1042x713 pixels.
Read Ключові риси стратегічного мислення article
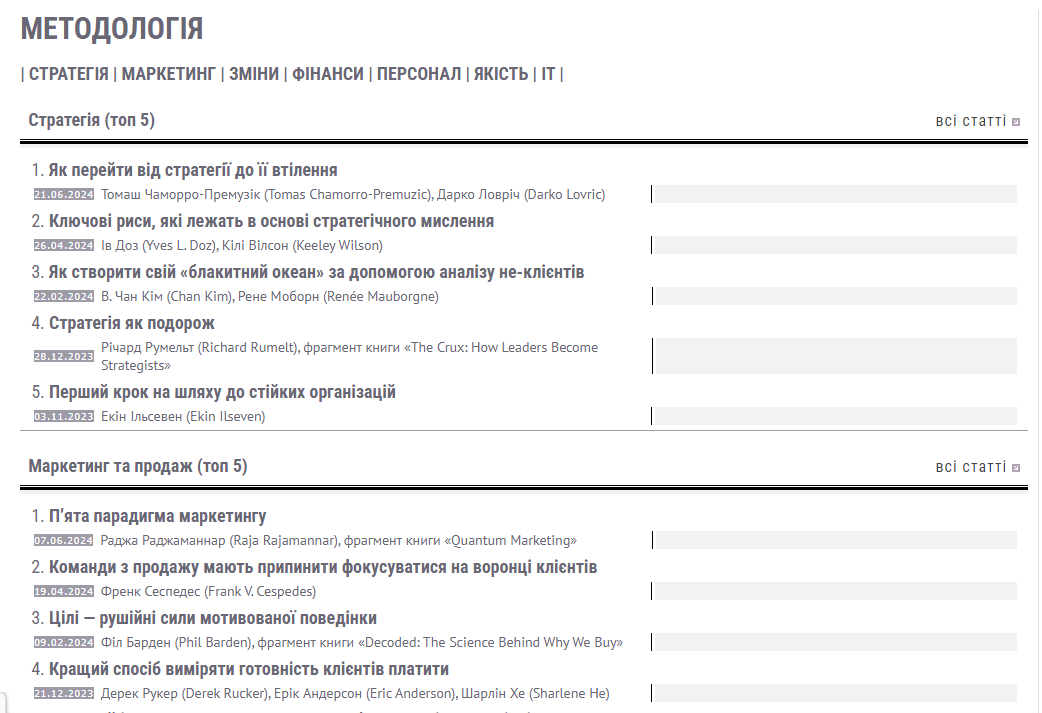(271, 221)
